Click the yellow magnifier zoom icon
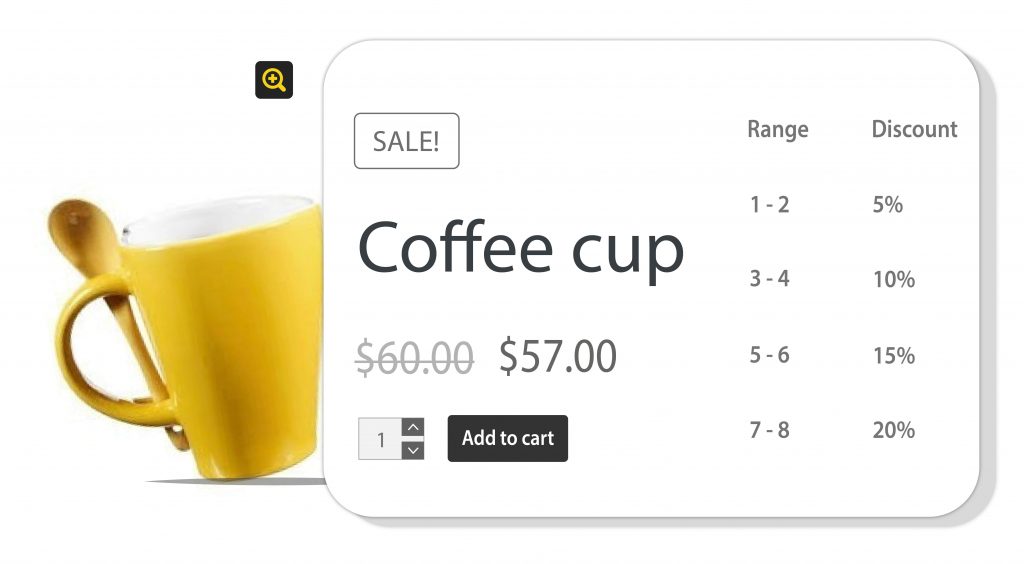 pos(274,79)
